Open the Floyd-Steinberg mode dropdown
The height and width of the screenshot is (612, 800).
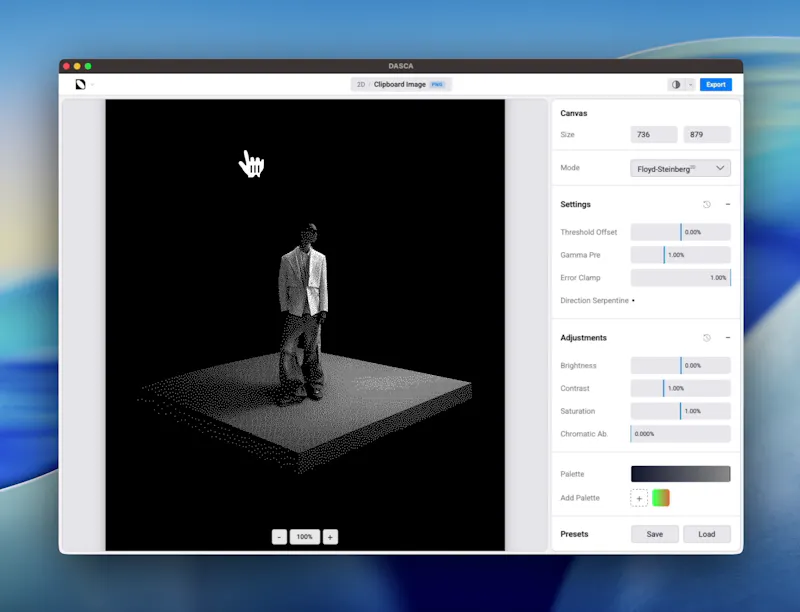coord(680,168)
